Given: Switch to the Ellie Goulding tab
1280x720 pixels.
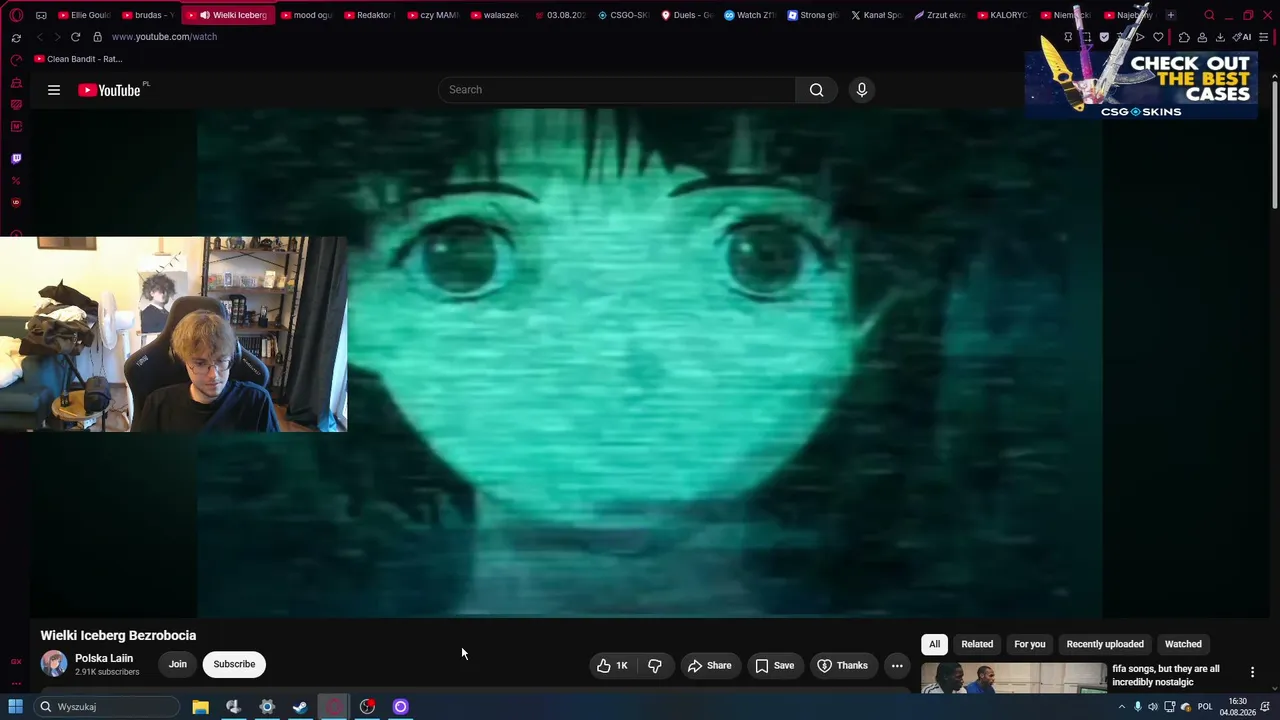Looking at the screenshot, I should [x=84, y=15].
